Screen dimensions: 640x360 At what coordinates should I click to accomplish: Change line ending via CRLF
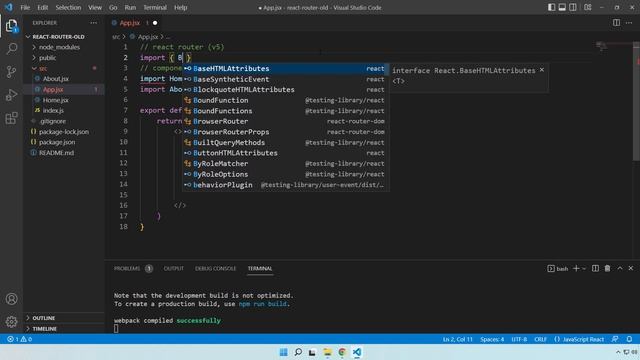[x=540, y=339]
